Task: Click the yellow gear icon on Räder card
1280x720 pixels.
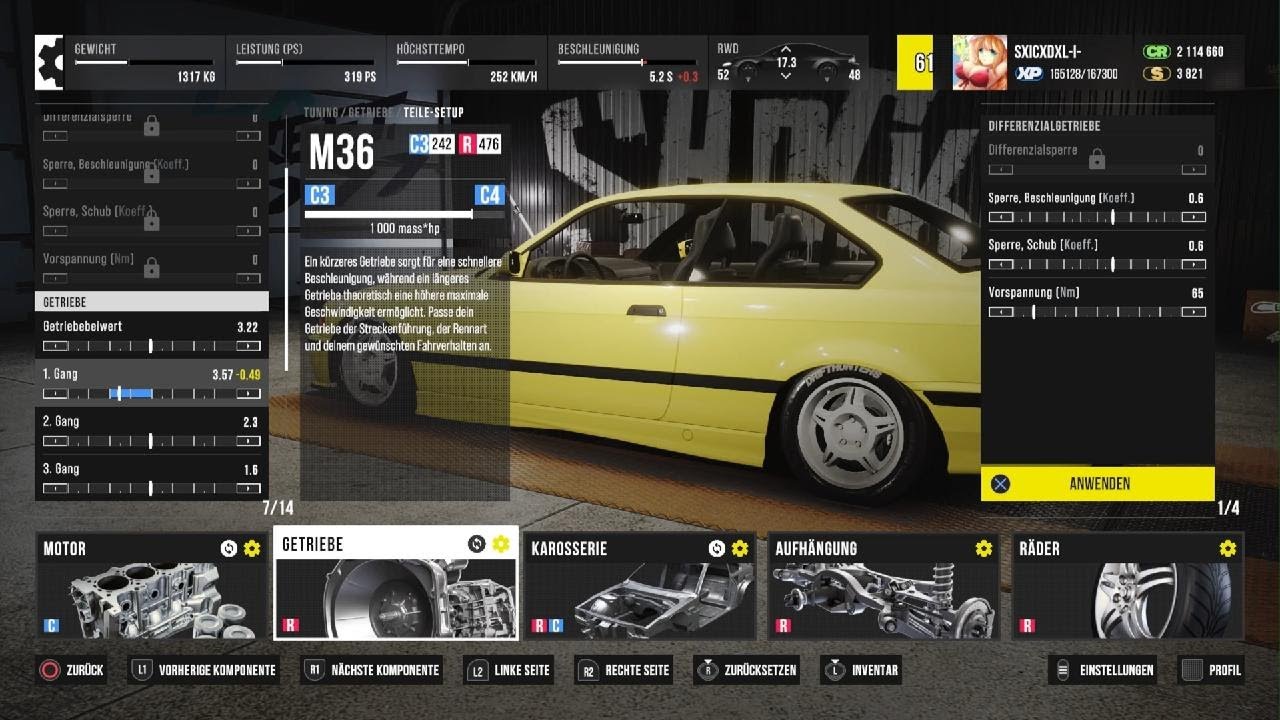Action: [x=1228, y=548]
